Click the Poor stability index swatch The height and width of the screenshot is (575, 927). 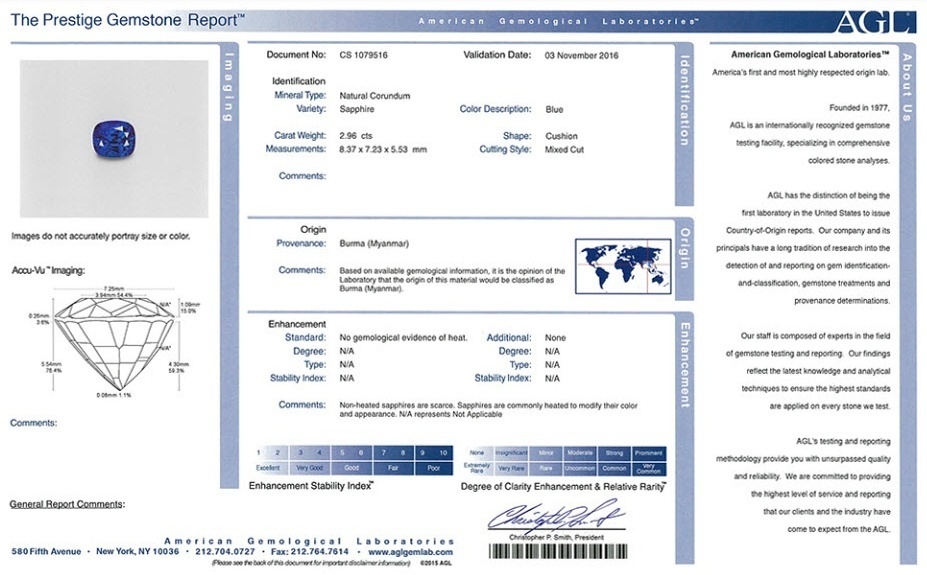click(x=432, y=467)
